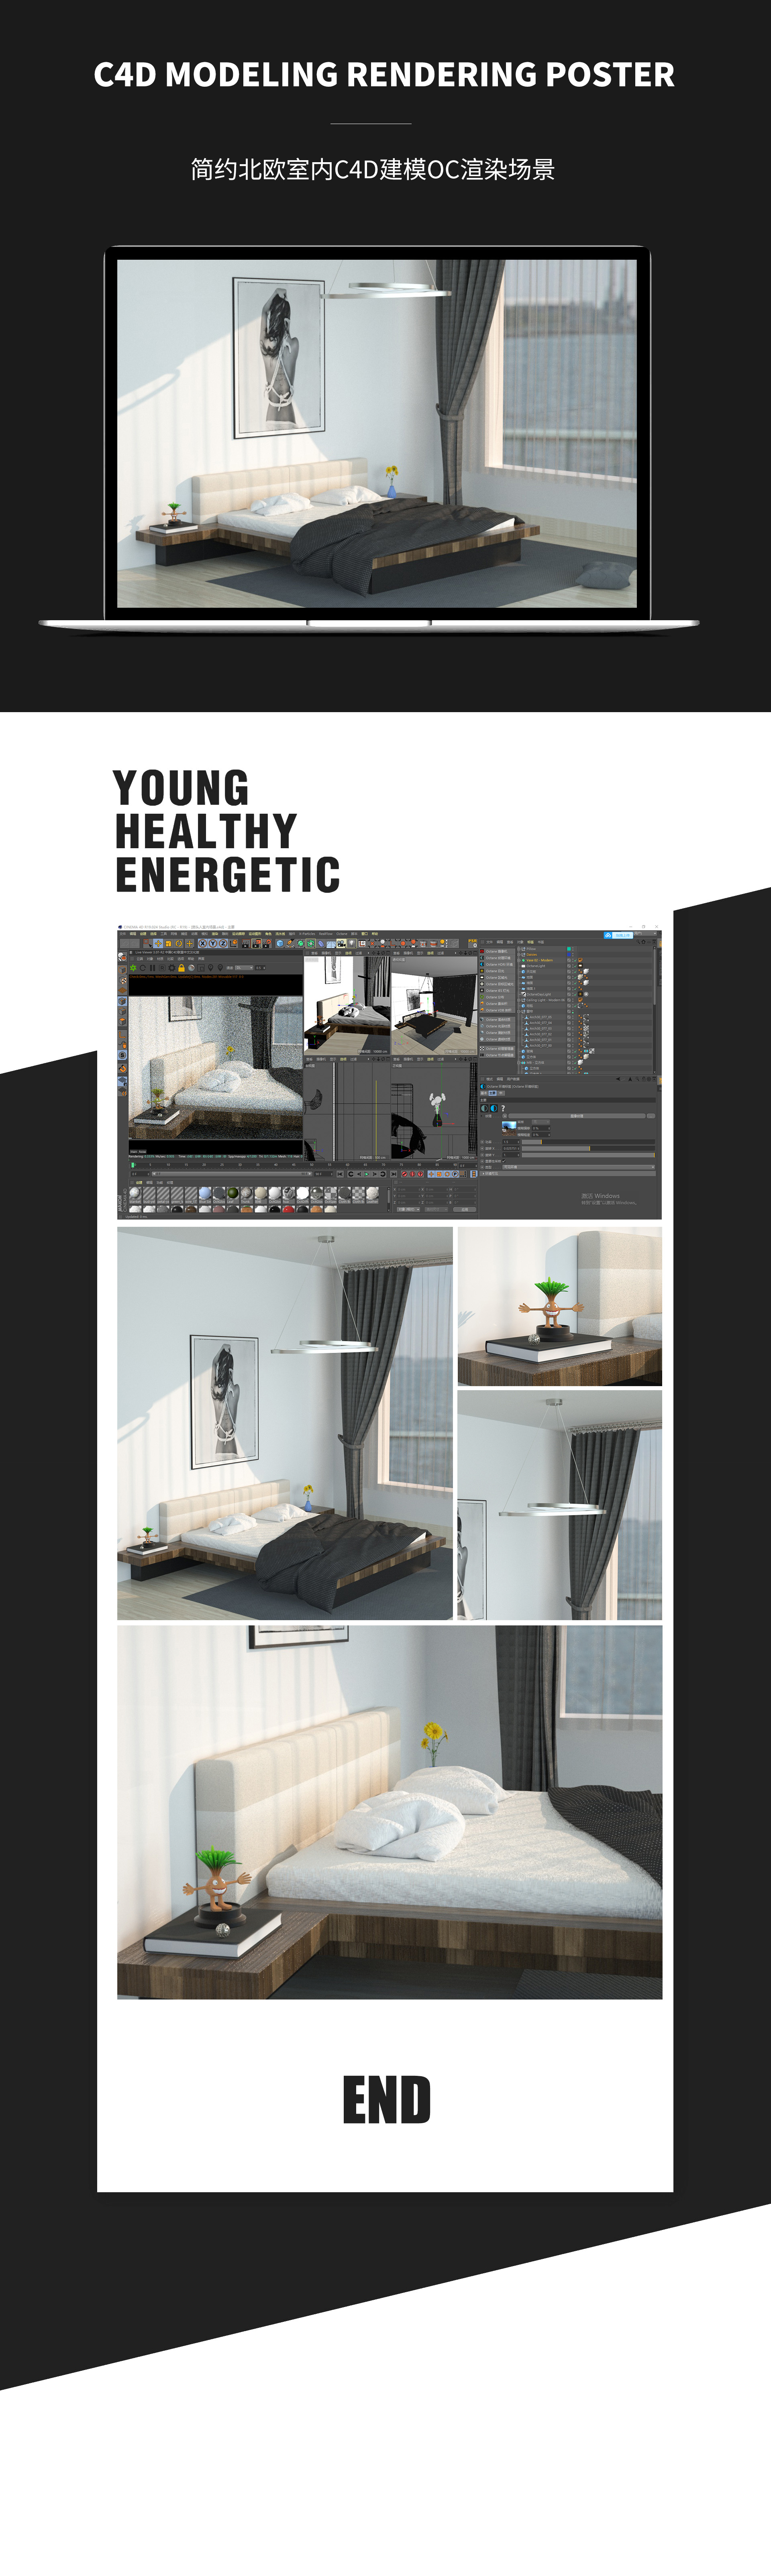Open the DL channel dropdown
This screenshot has height=2576, width=771.
click(244, 968)
